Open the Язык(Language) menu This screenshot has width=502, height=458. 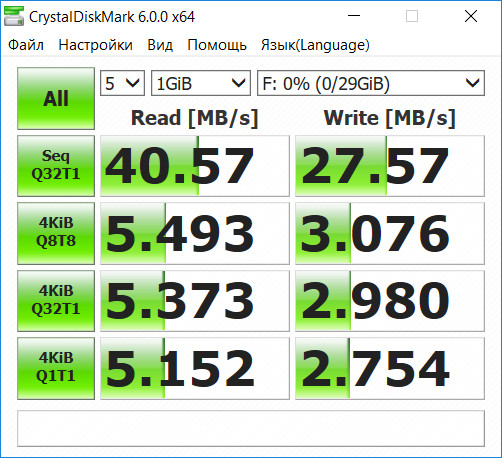click(315, 45)
